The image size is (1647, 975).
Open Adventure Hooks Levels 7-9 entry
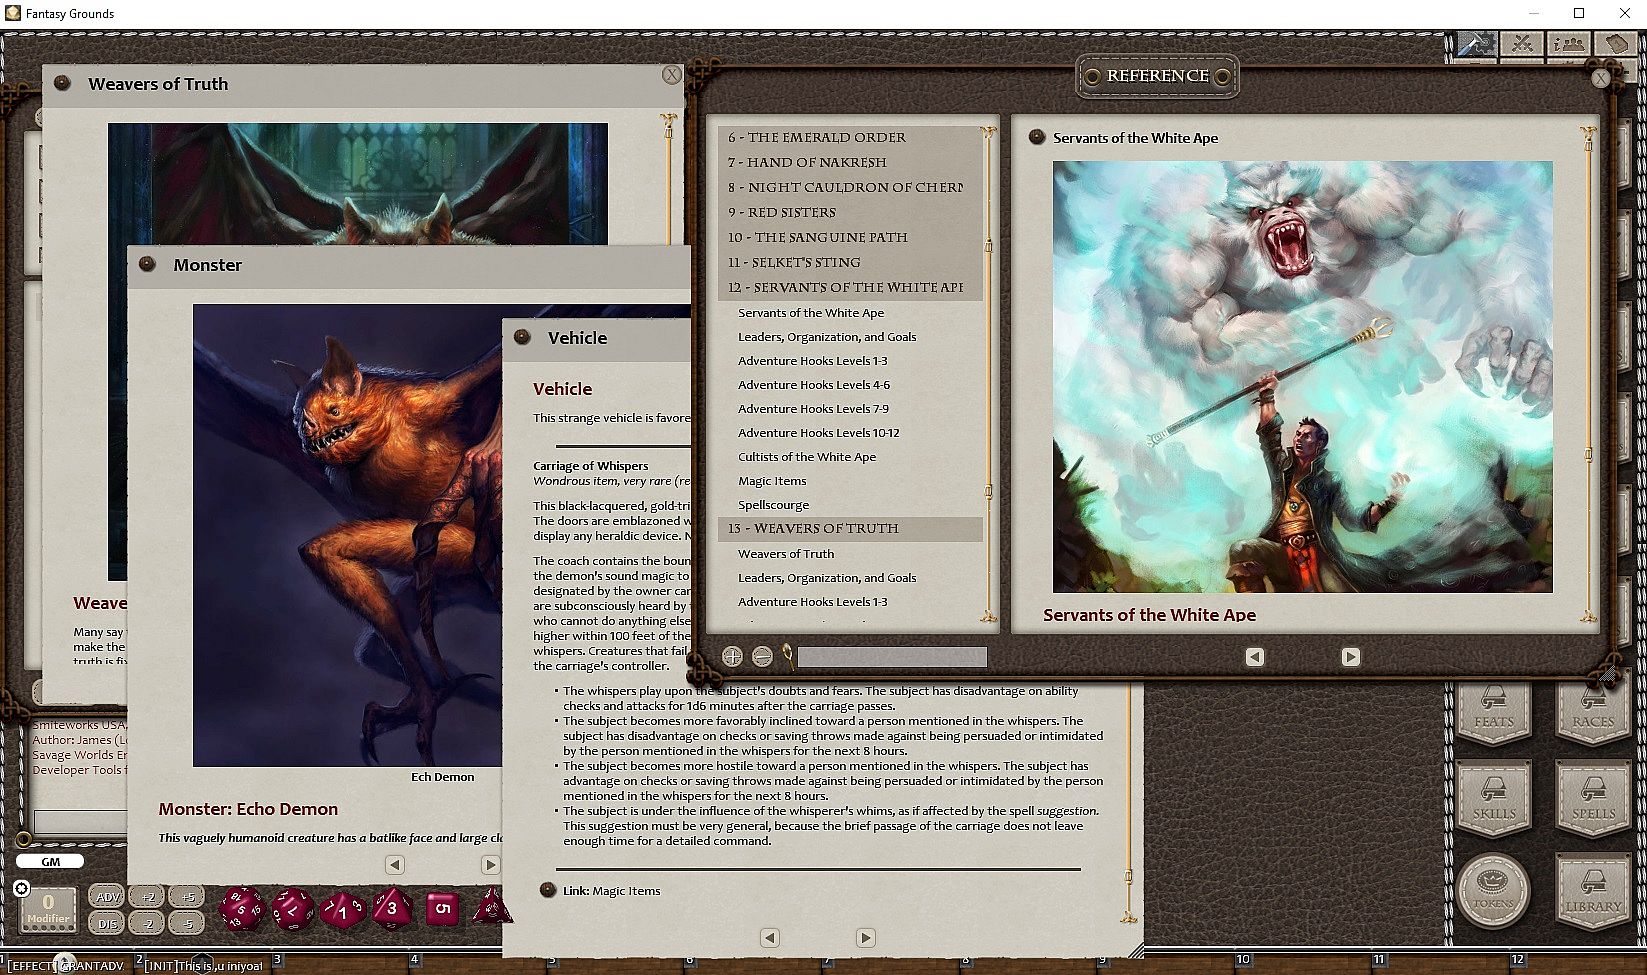pyautogui.click(x=813, y=409)
